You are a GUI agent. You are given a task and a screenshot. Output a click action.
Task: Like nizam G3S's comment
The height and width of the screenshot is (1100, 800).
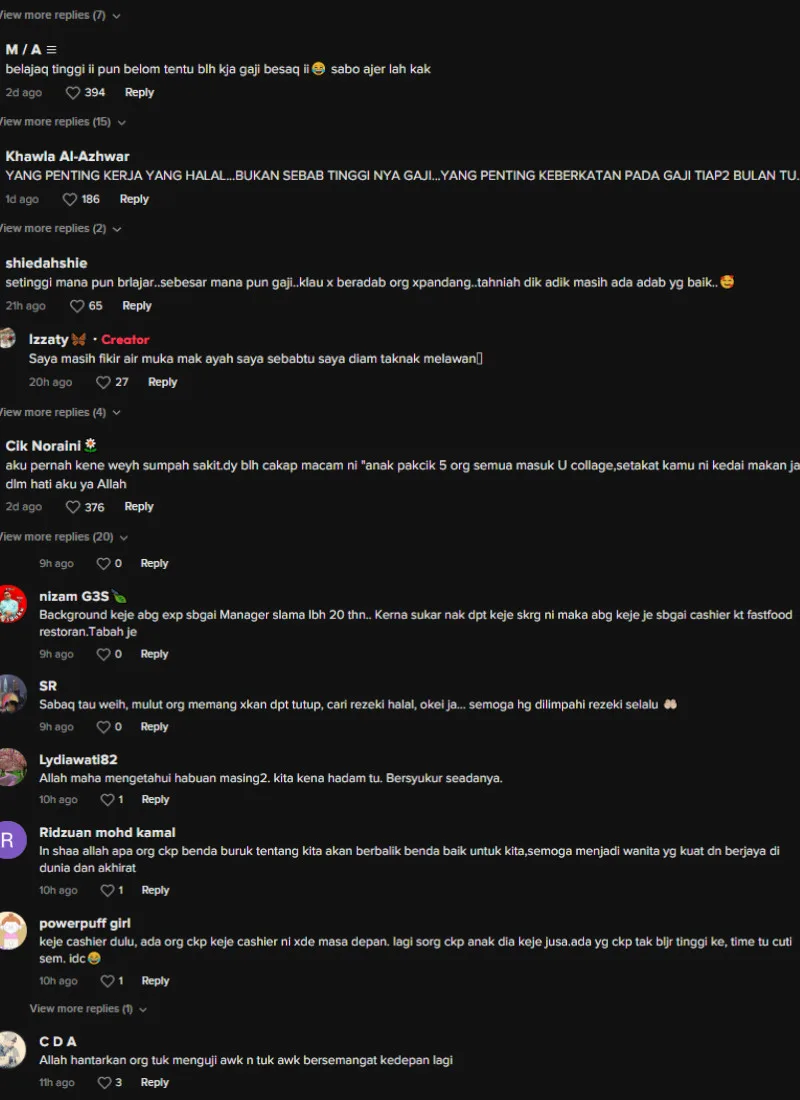(104, 654)
